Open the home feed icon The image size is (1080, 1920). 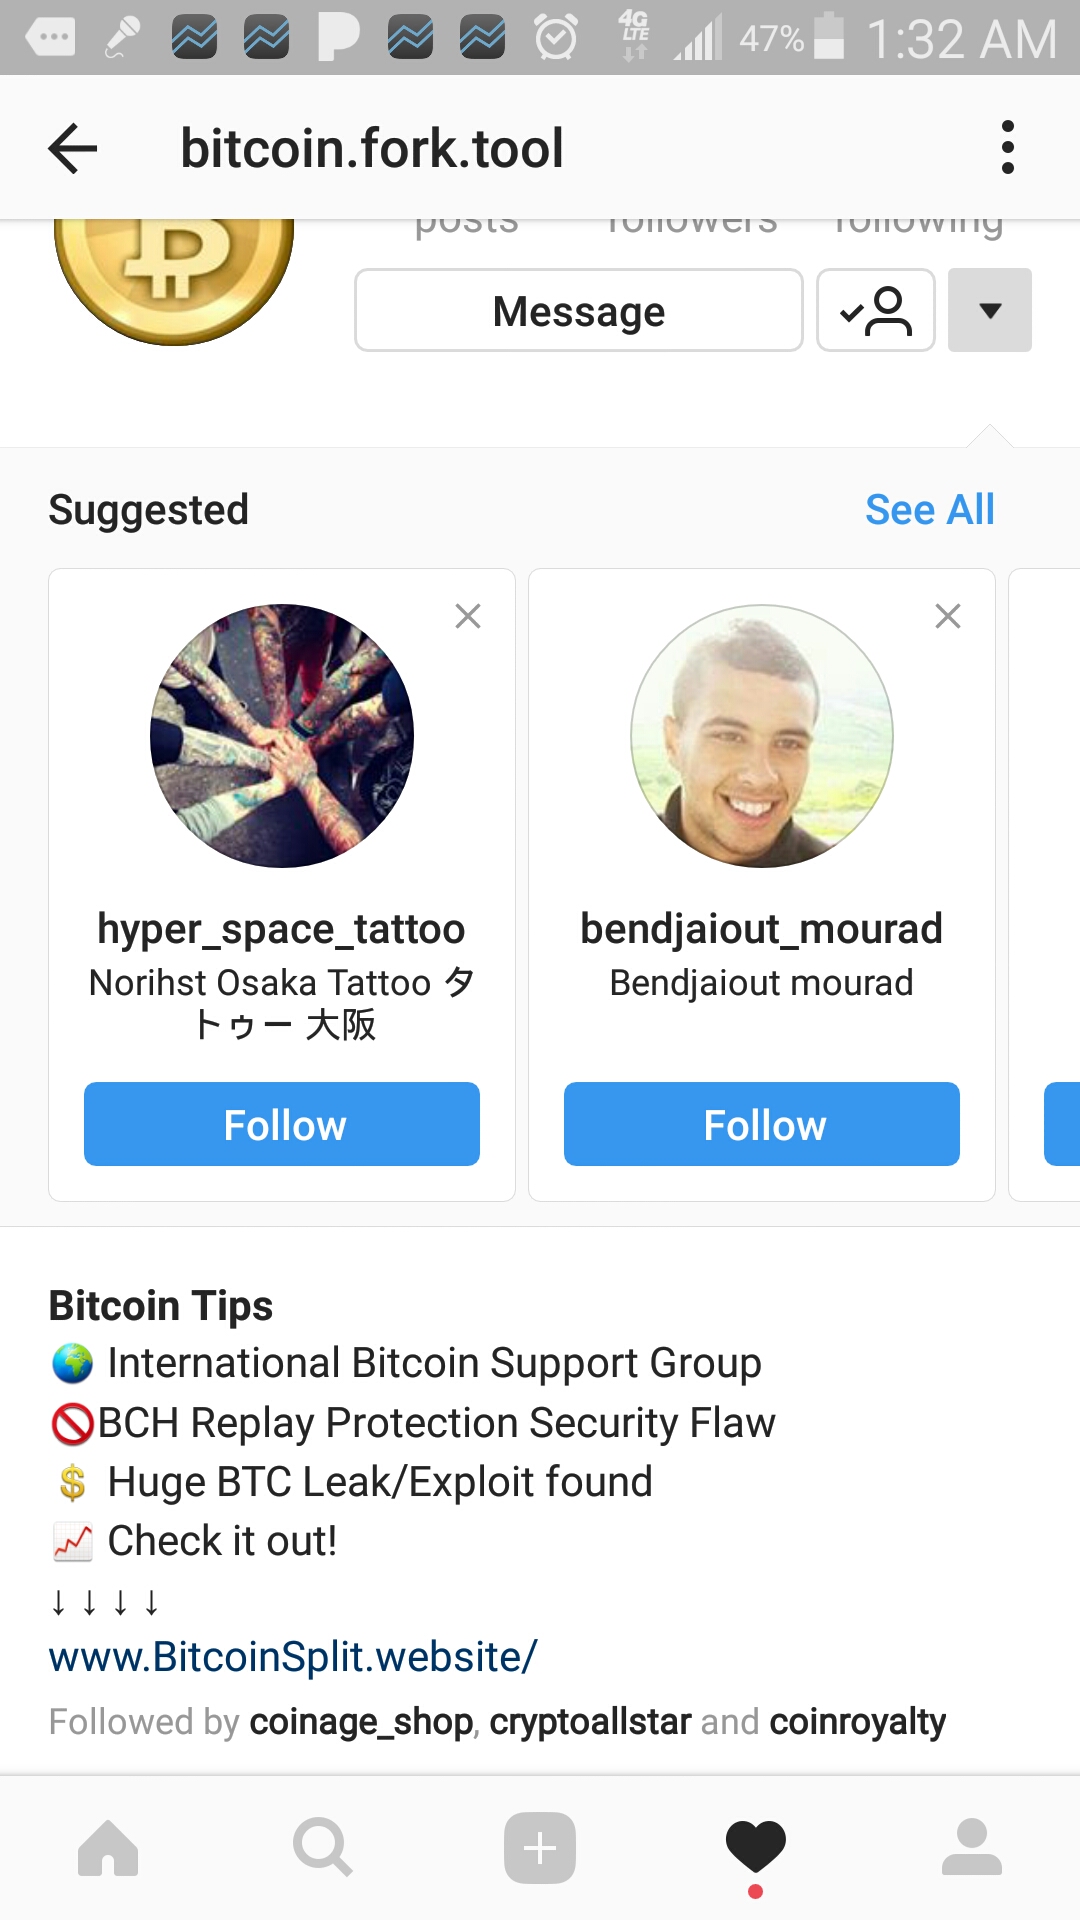pos(110,1847)
